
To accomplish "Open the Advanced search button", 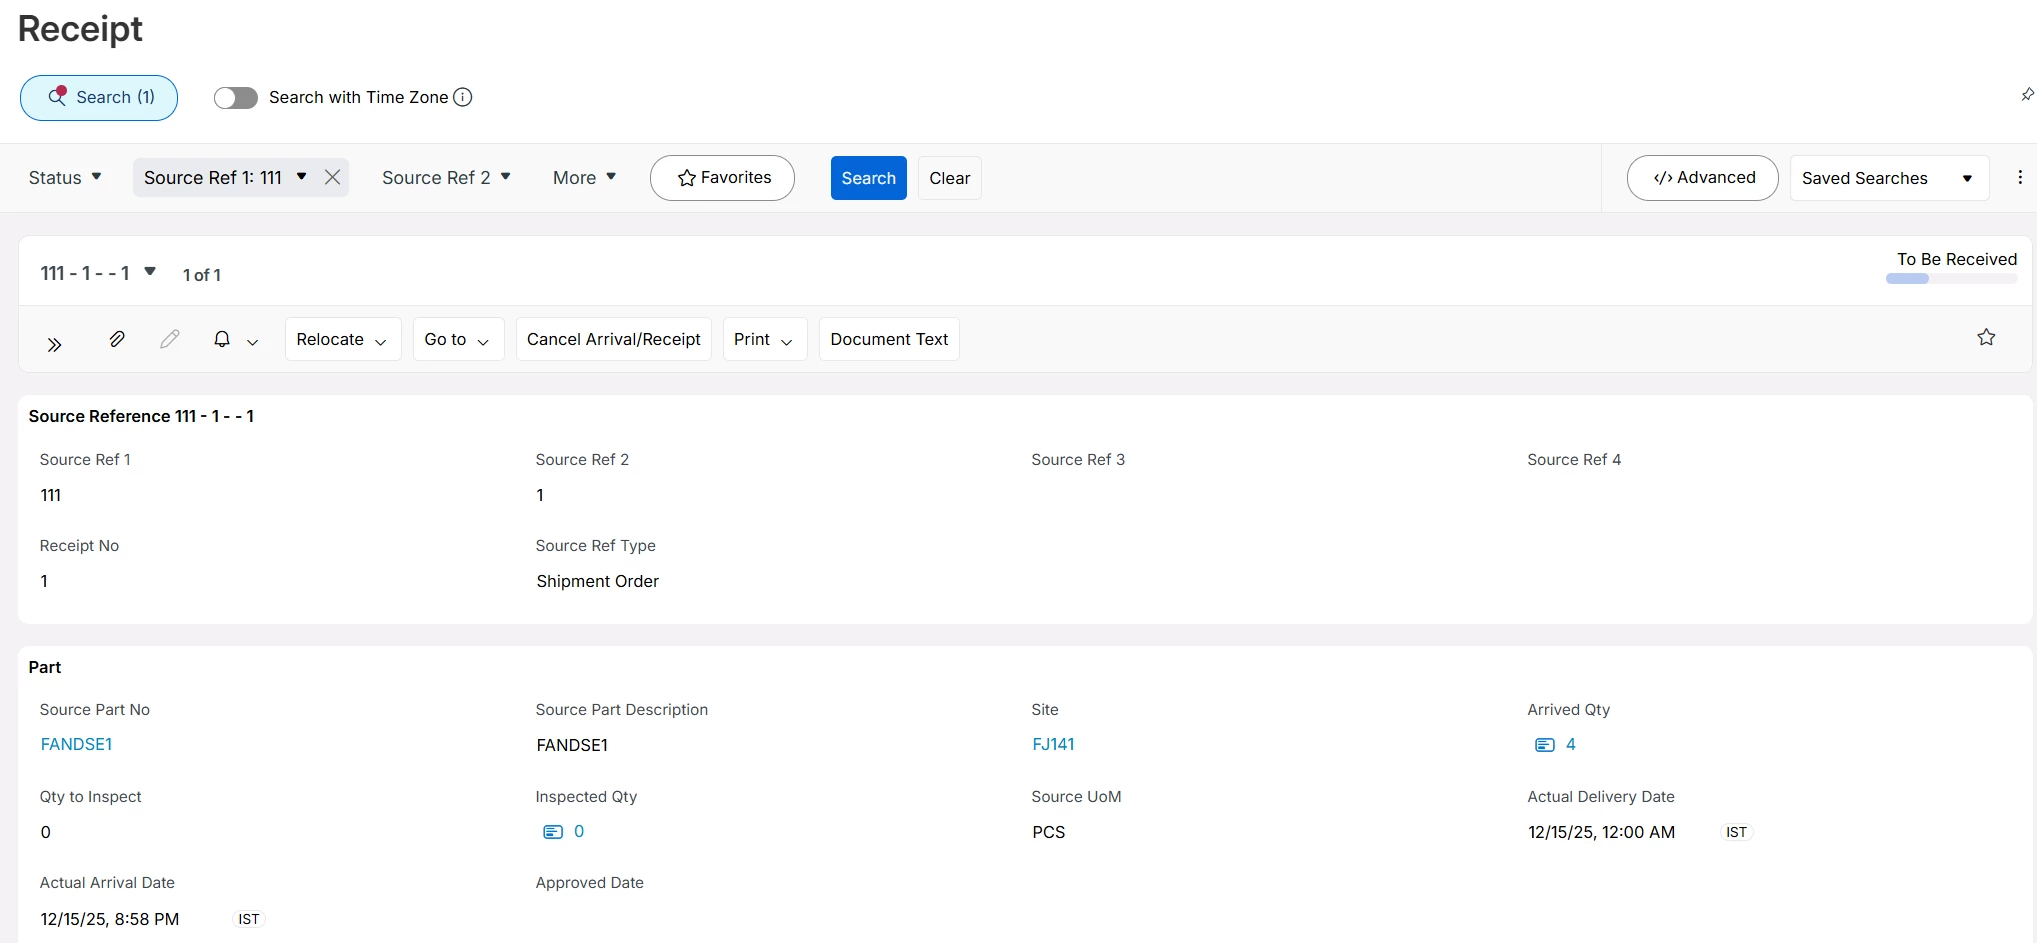I will [1702, 178].
